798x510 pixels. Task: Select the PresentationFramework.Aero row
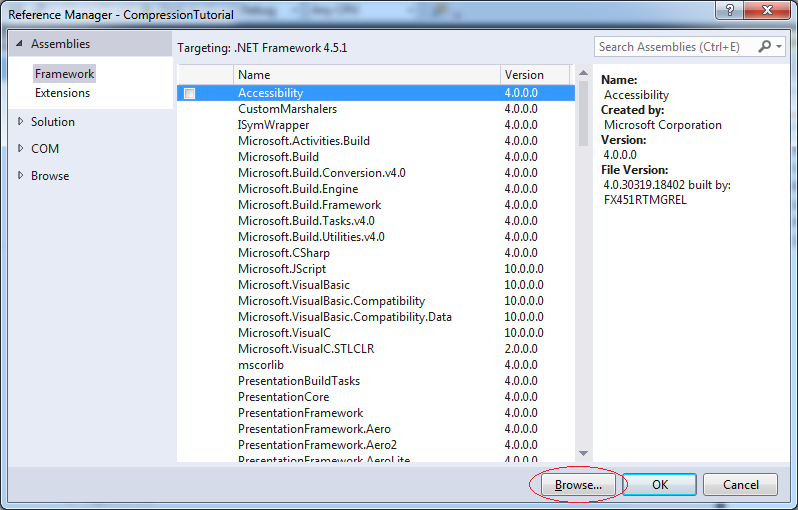coord(376,429)
